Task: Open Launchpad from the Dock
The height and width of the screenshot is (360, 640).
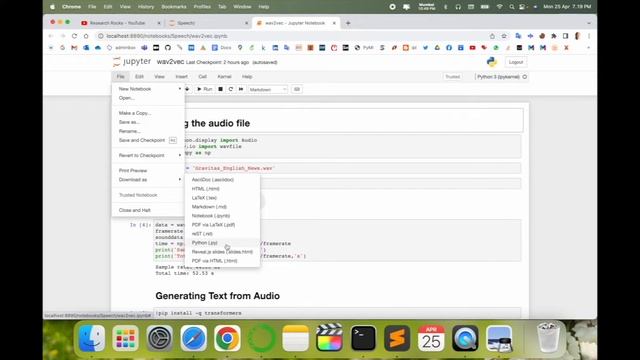Action: pyautogui.click(x=125, y=338)
